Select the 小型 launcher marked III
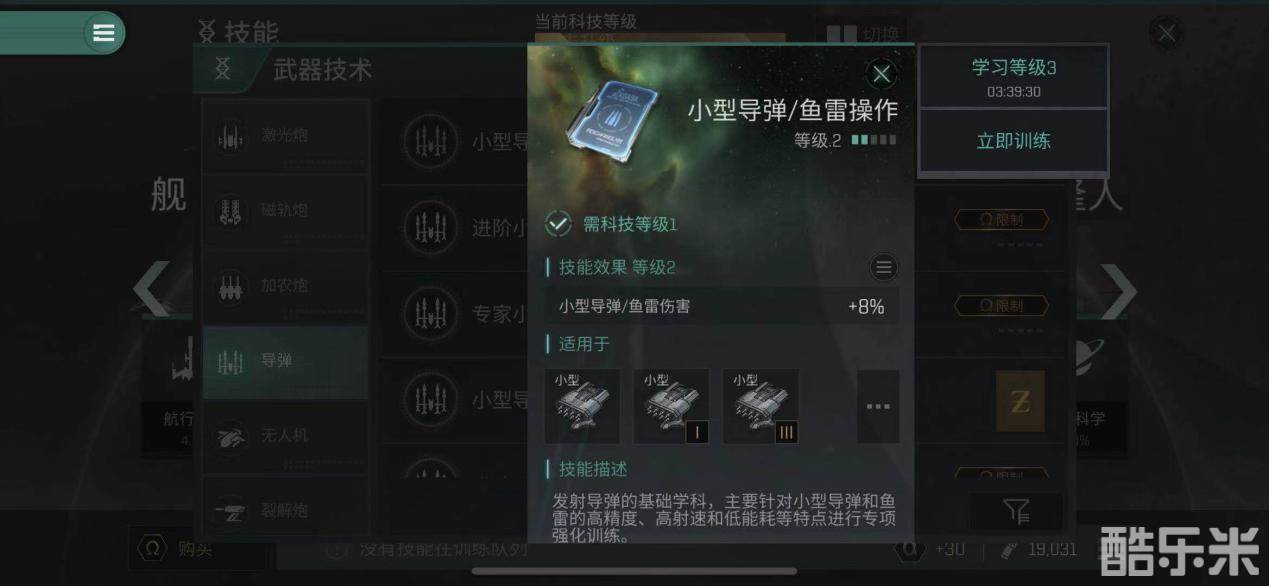 click(x=760, y=406)
